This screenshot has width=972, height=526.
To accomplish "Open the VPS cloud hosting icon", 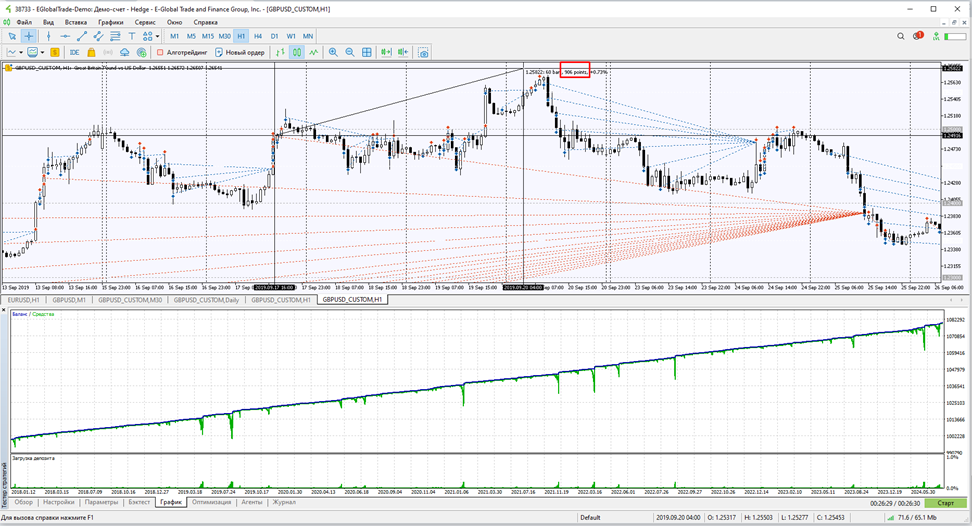I will [125, 53].
